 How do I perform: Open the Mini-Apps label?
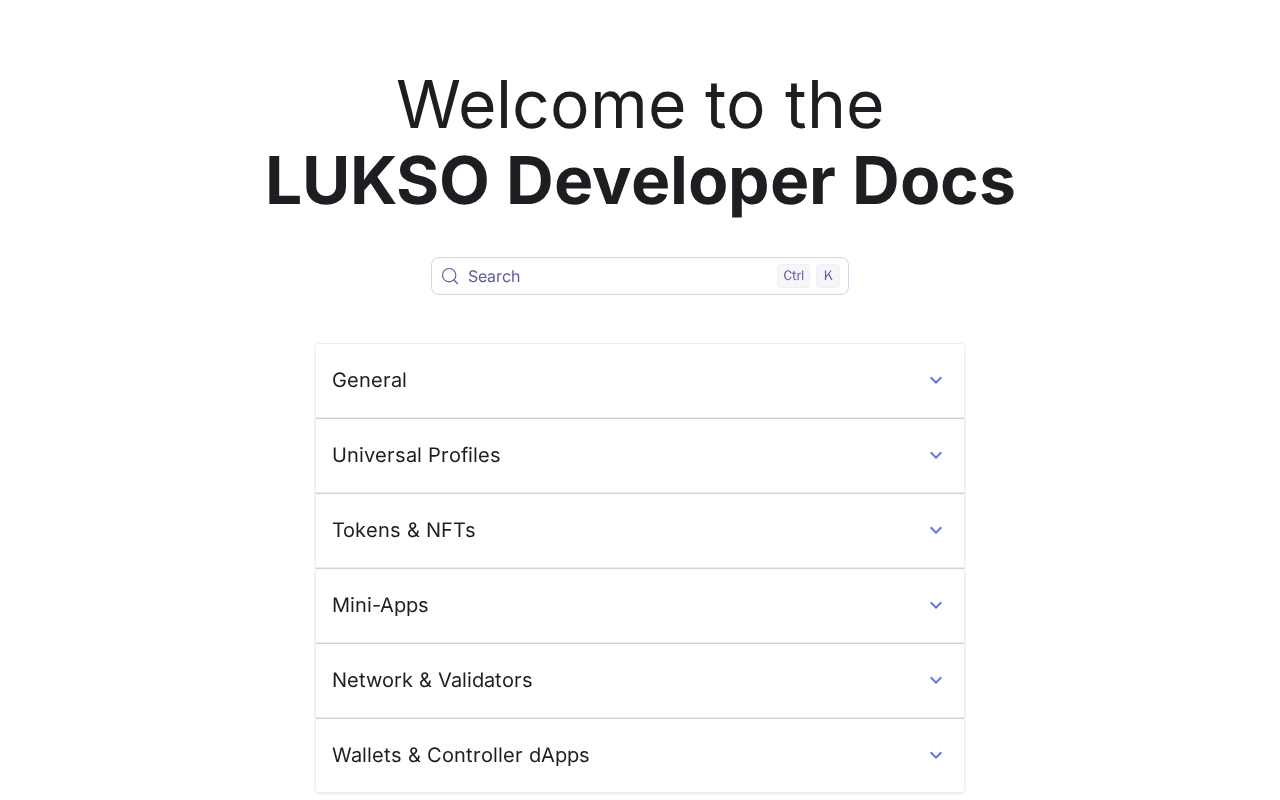tap(380, 605)
